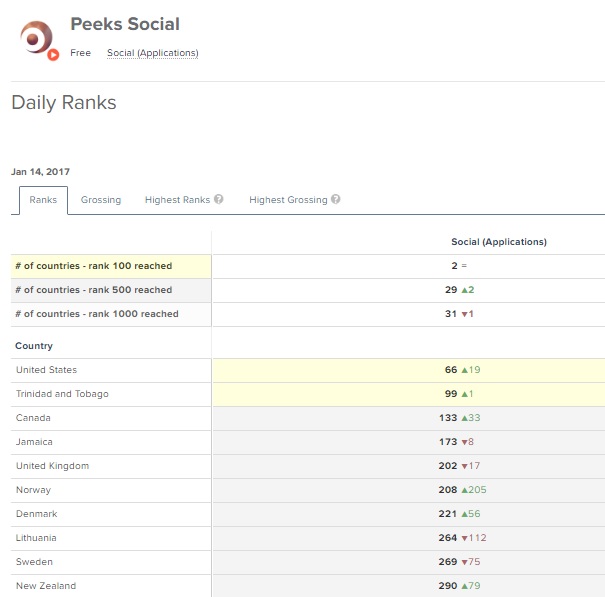Image resolution: width=605 pixels, height=597 pixels.
Task: Click the Social (Applications) column header
Action: (x=499, y=242)
